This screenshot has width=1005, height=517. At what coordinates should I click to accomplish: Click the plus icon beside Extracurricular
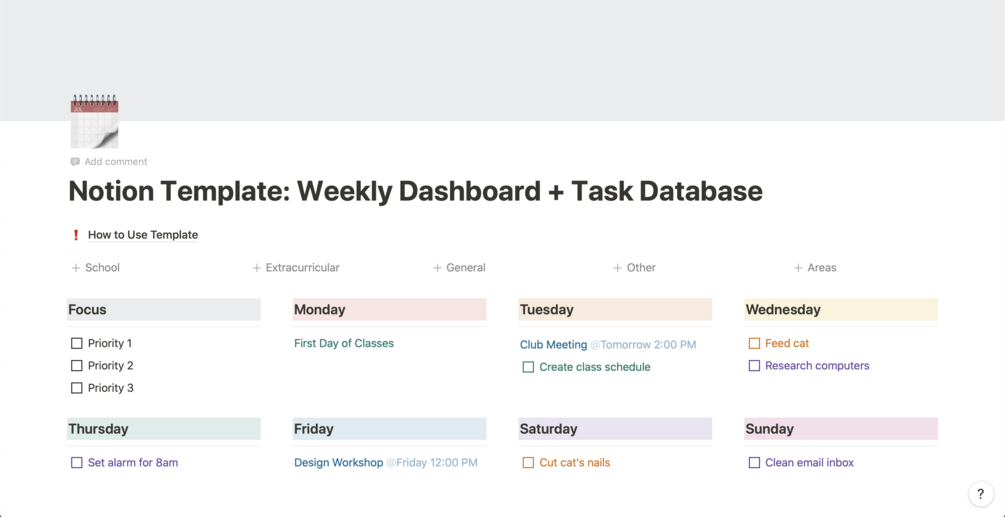pos(257,268)
